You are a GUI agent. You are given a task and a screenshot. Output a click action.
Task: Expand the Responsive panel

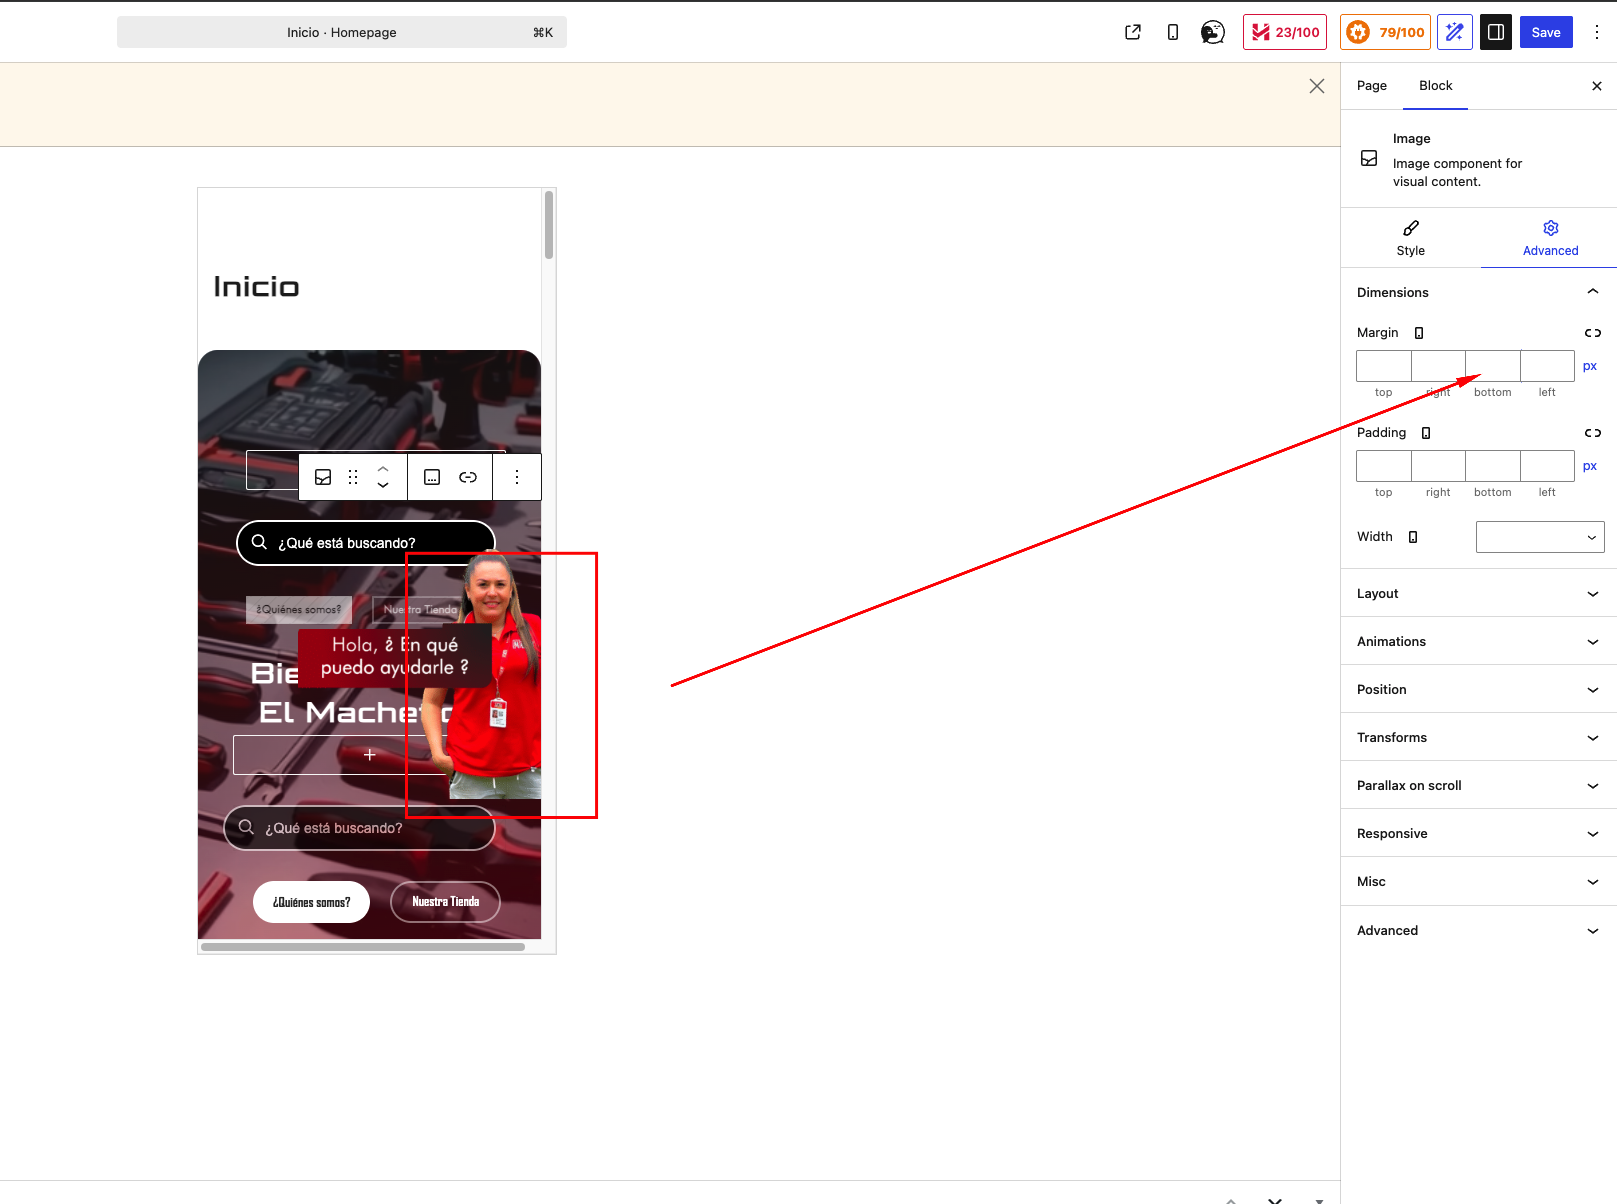coord(1479,833)
